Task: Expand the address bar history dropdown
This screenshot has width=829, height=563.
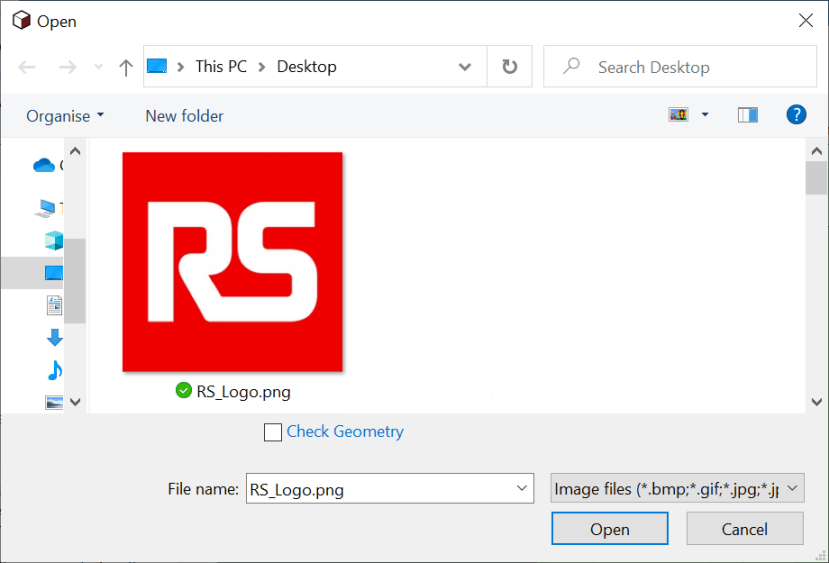Action: pos(465,67)
